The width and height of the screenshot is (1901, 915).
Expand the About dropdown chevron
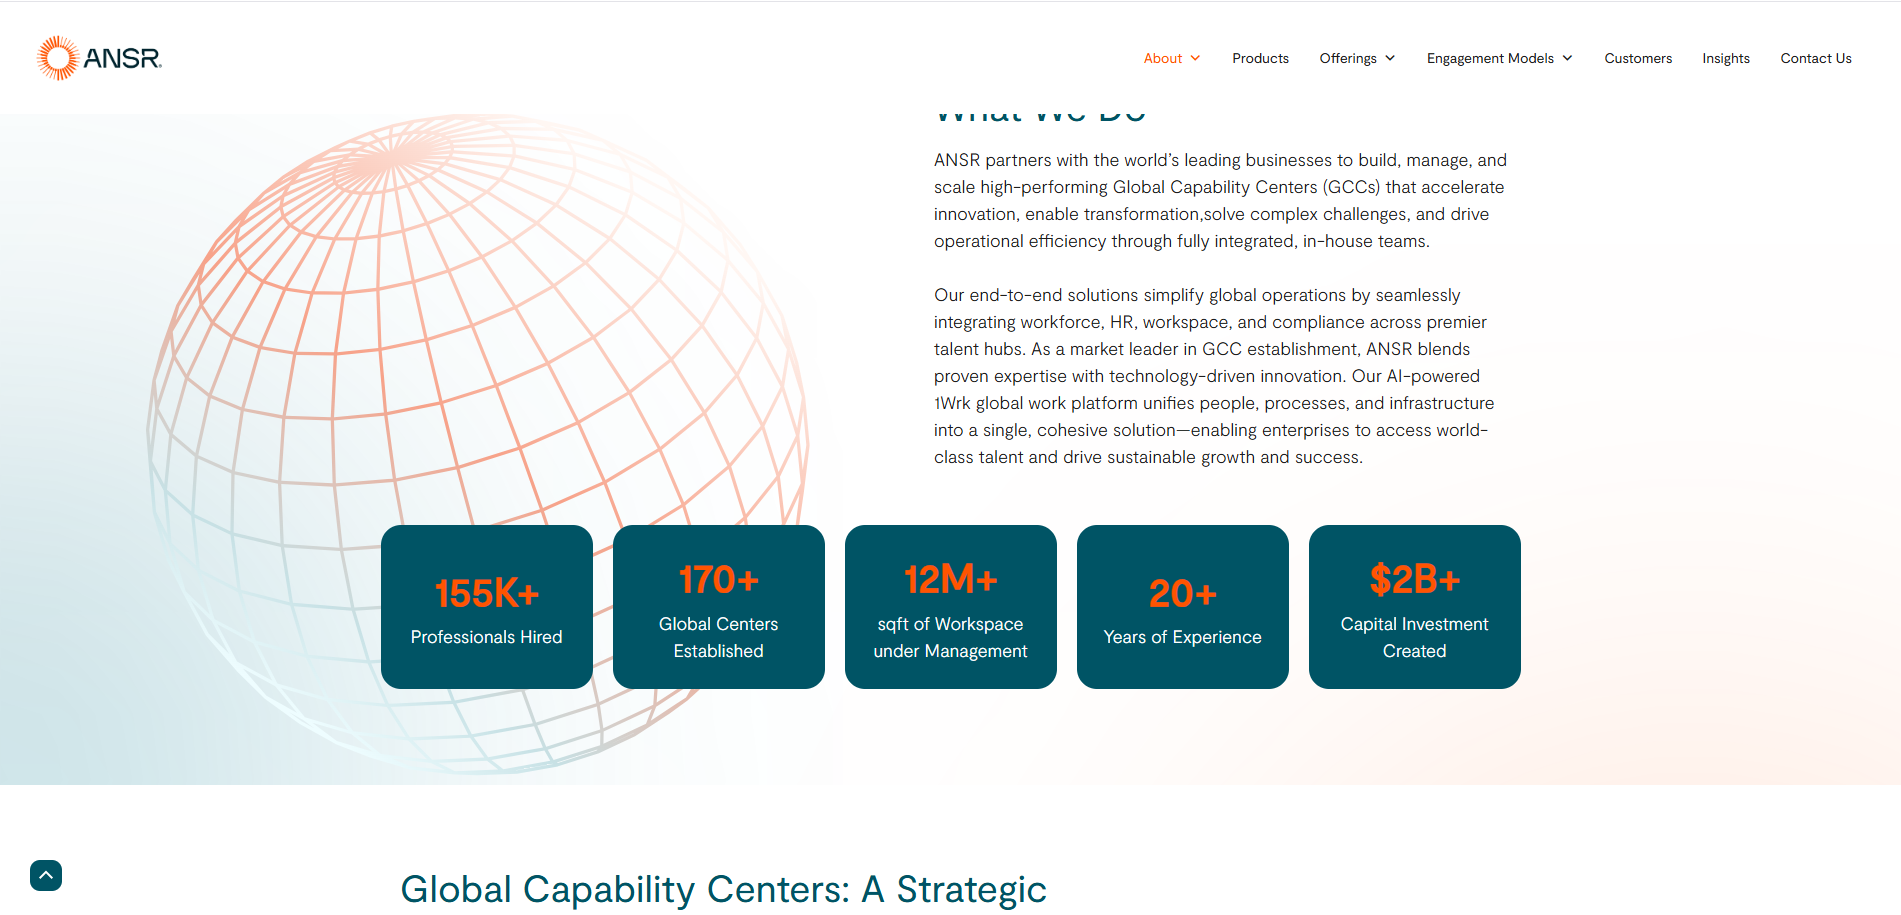[1195, 58]
